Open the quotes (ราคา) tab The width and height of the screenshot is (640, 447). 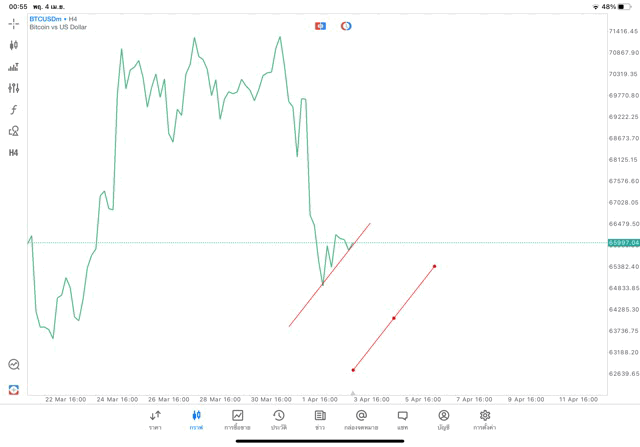tap(155, 420)
